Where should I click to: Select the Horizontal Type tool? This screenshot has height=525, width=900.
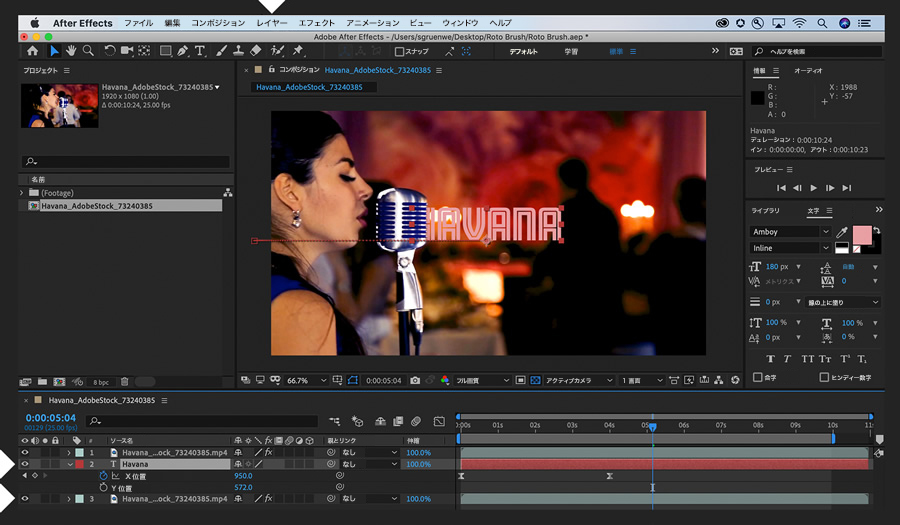[200, 51]
